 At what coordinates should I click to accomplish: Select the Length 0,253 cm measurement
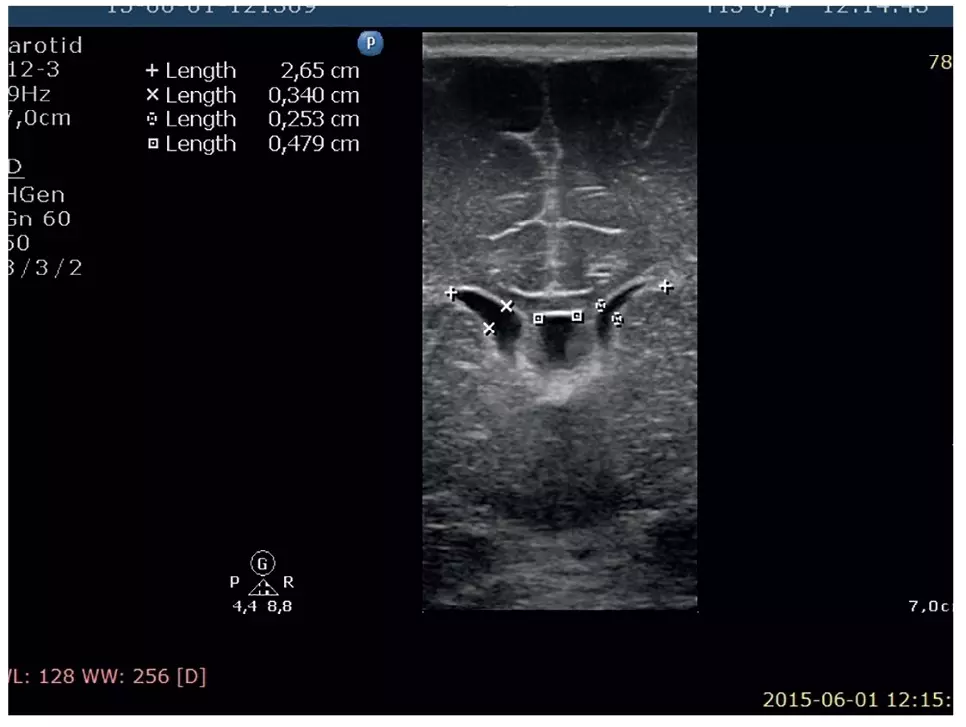pos(253,119)
